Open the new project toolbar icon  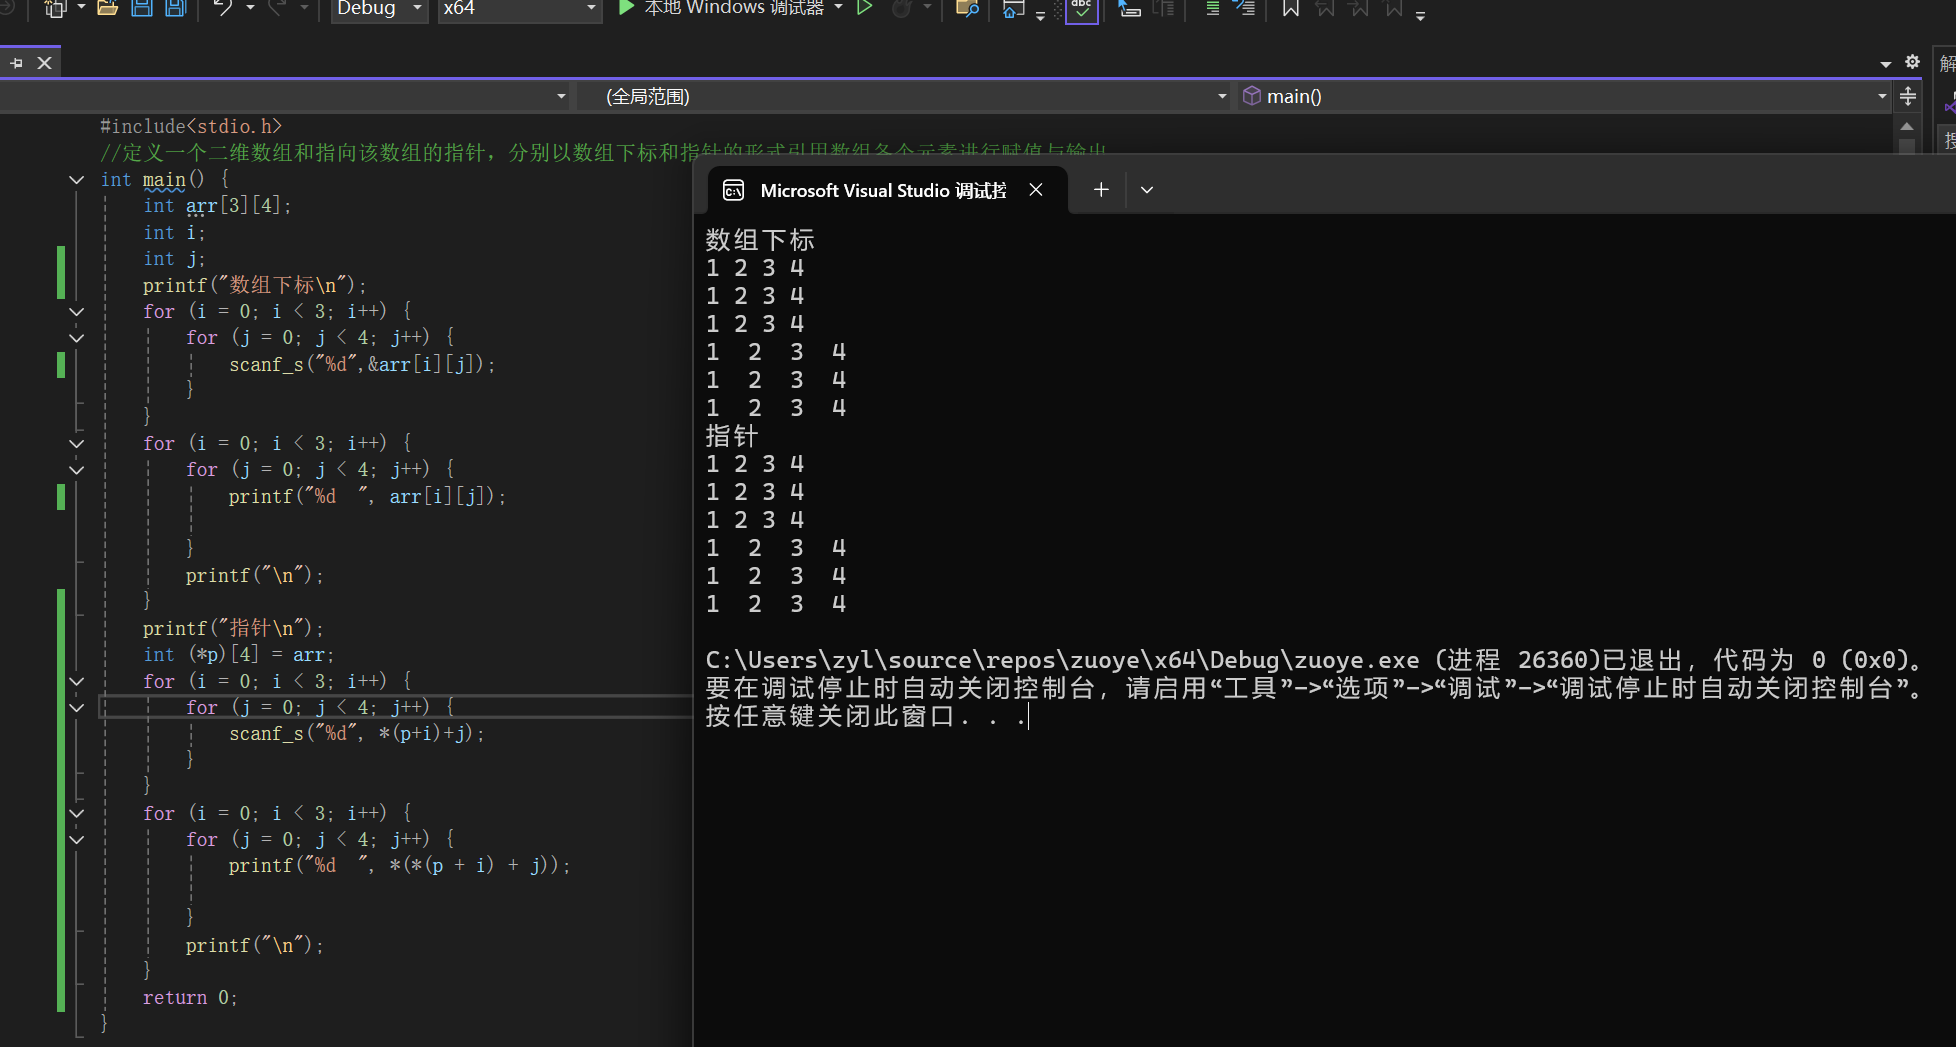pos(55,9)
